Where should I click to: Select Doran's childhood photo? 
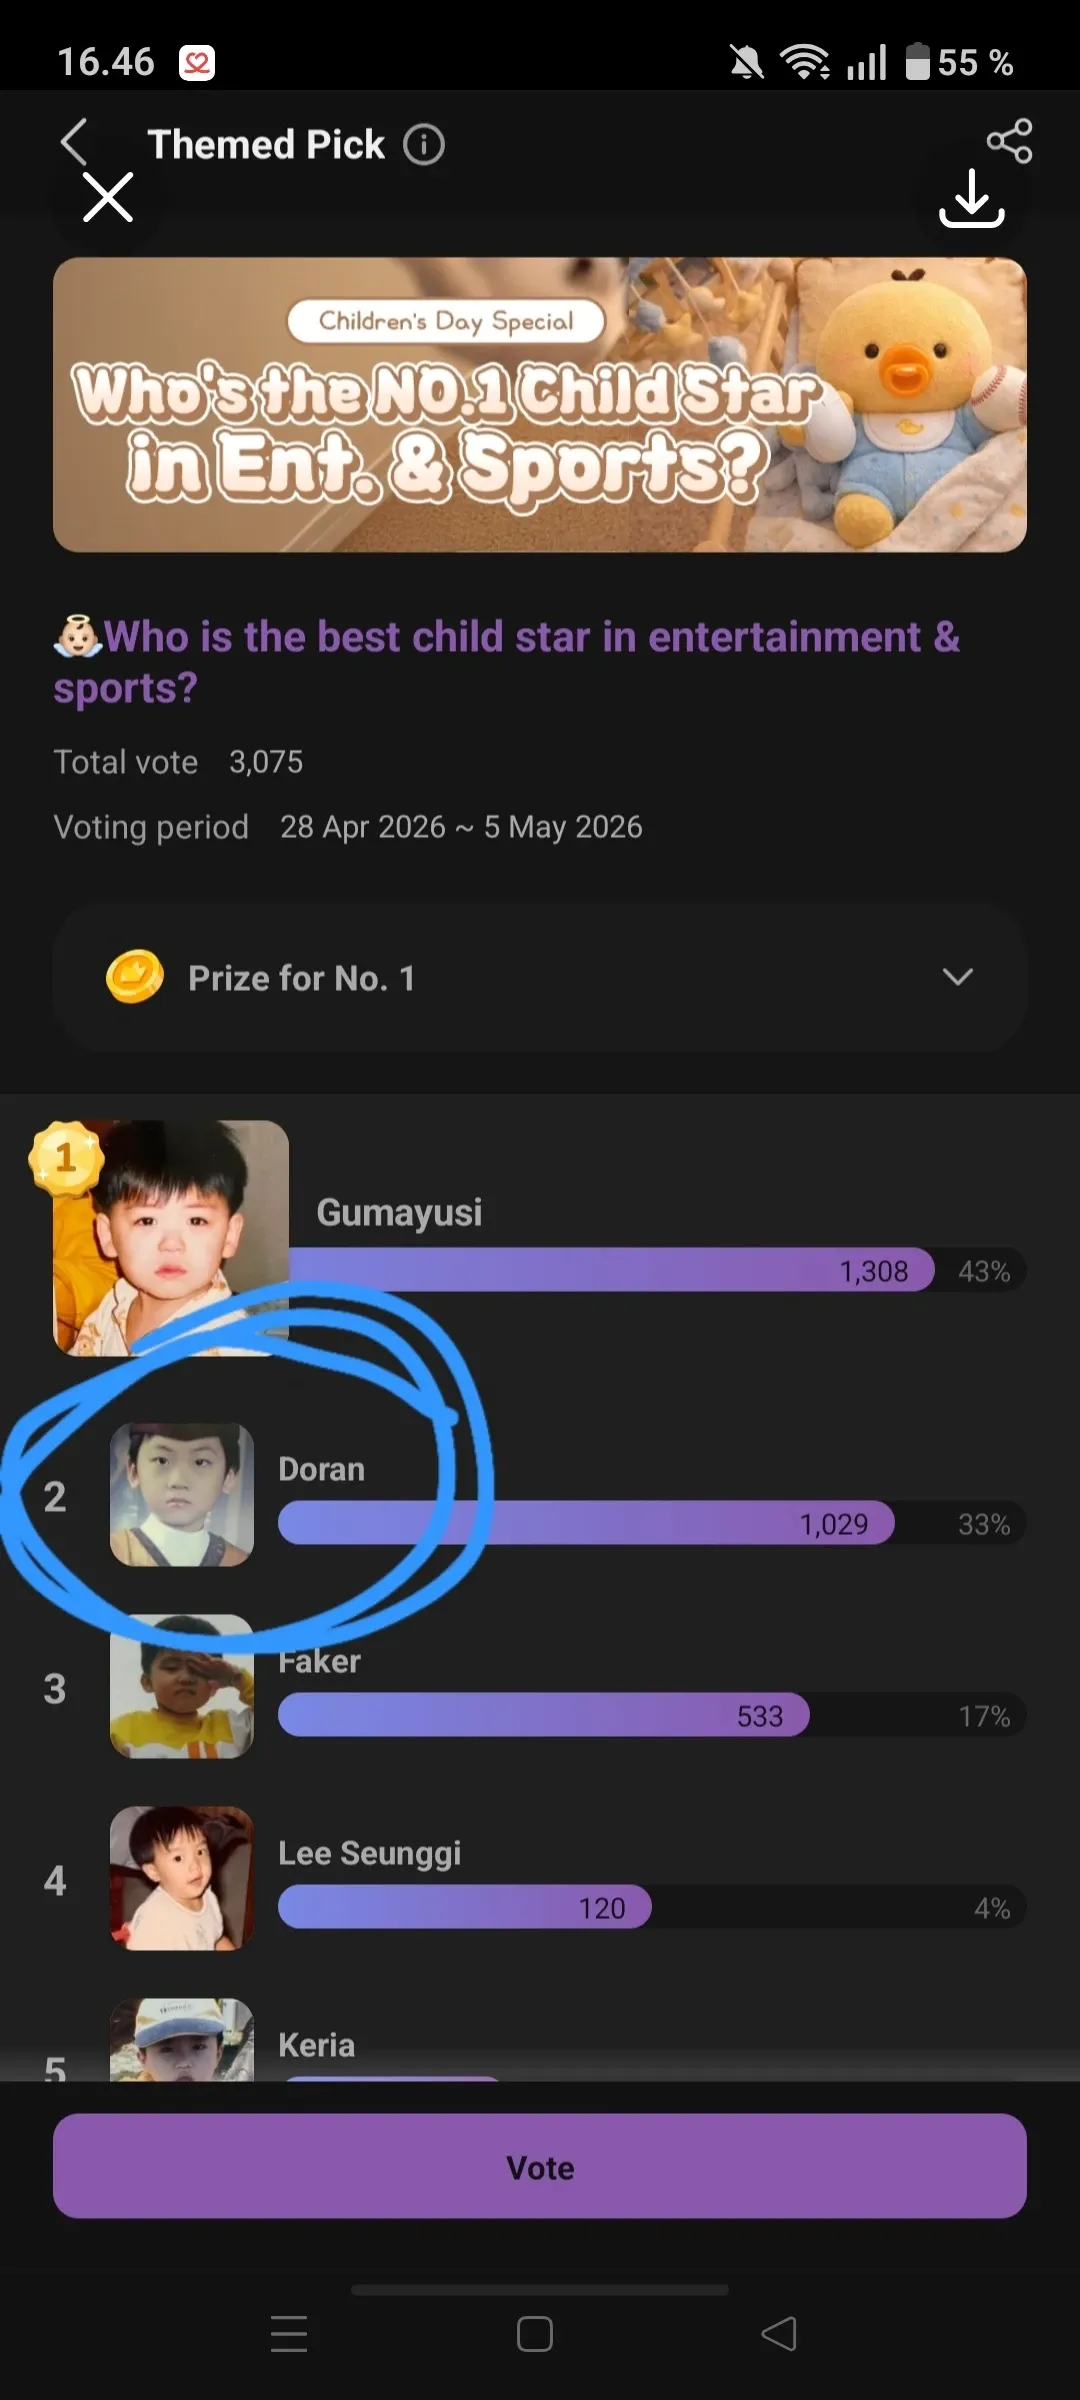(x=181, y=1494)
